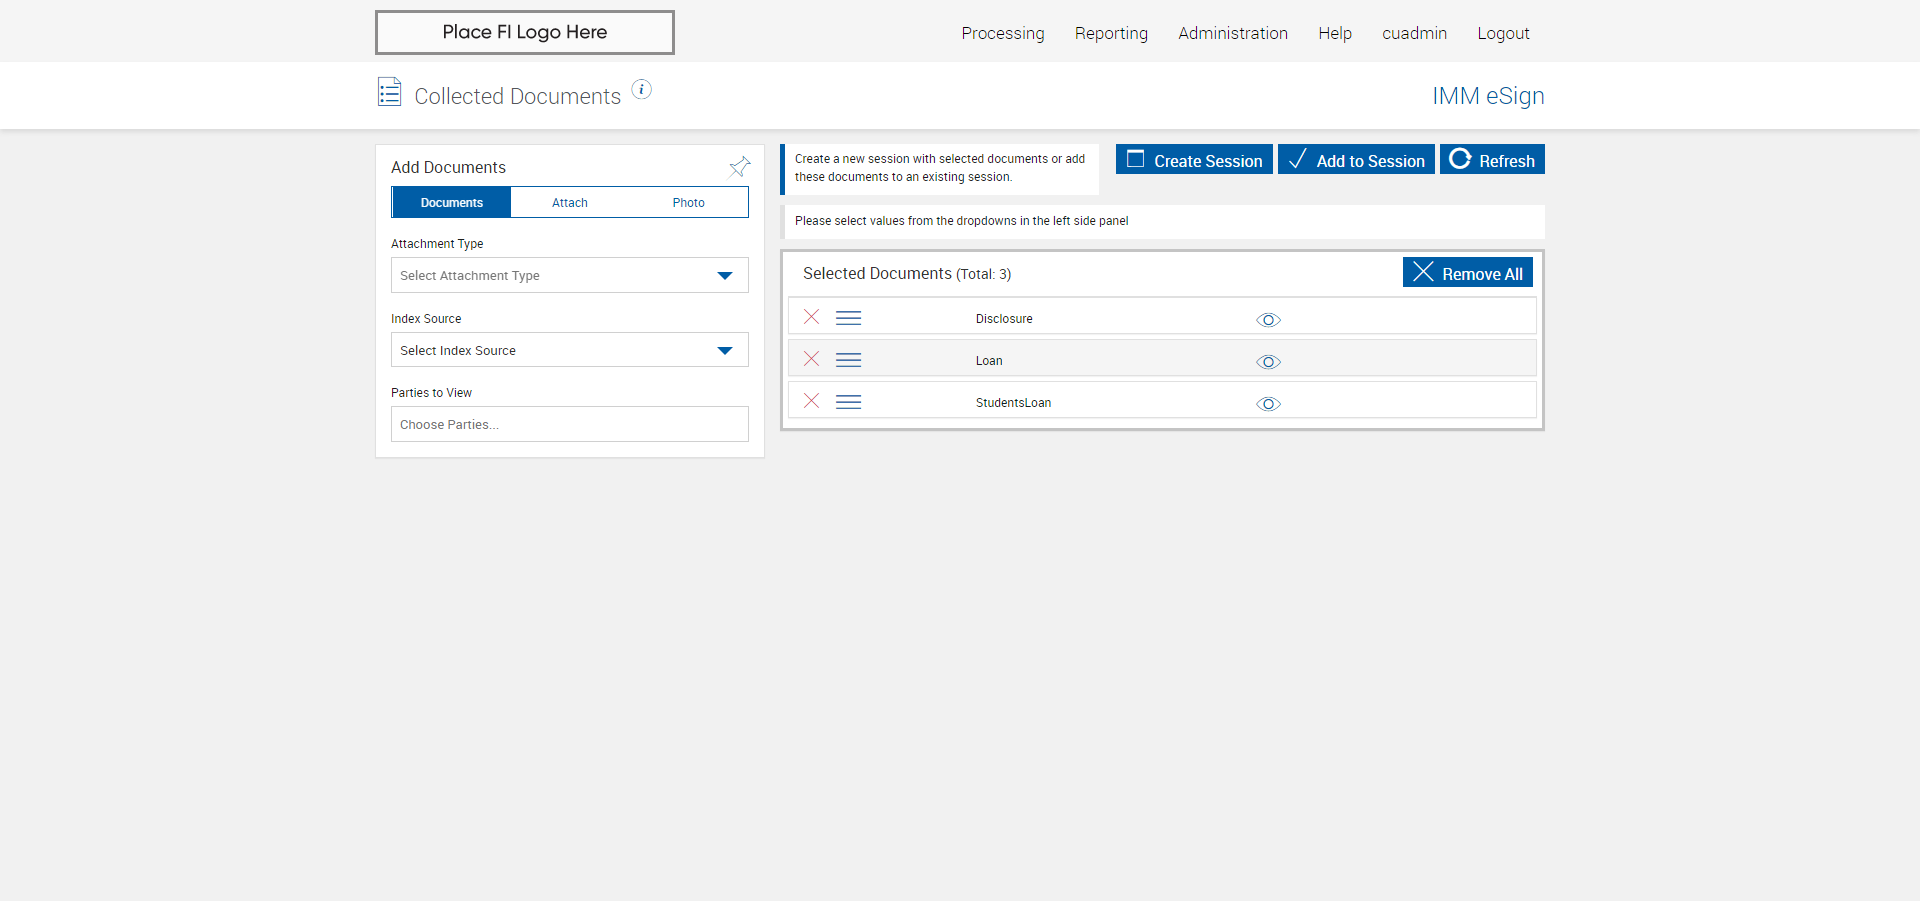The image size is (1920, 901).
Task: Click the Create Session button
Action: (1194, 160)
